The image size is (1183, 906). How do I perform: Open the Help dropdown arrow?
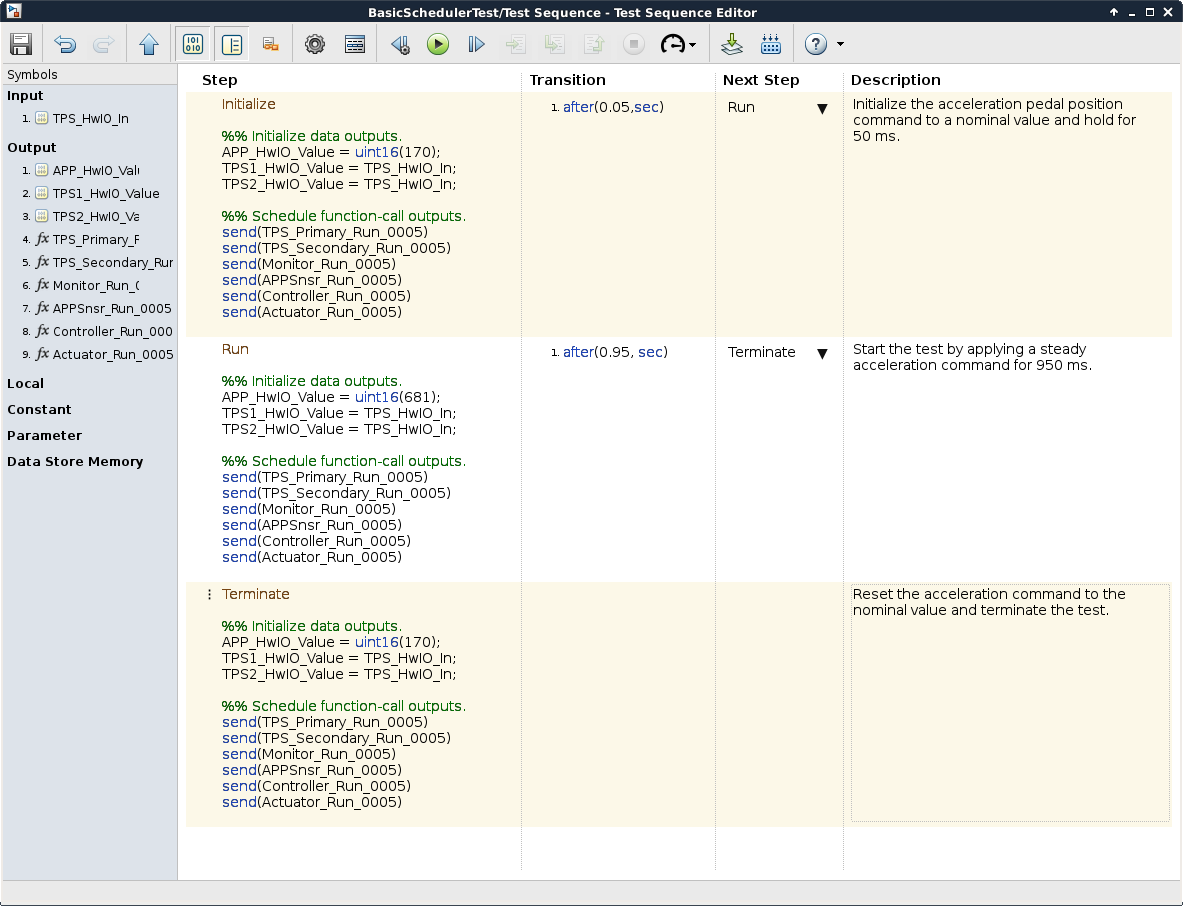click(840, 44)
